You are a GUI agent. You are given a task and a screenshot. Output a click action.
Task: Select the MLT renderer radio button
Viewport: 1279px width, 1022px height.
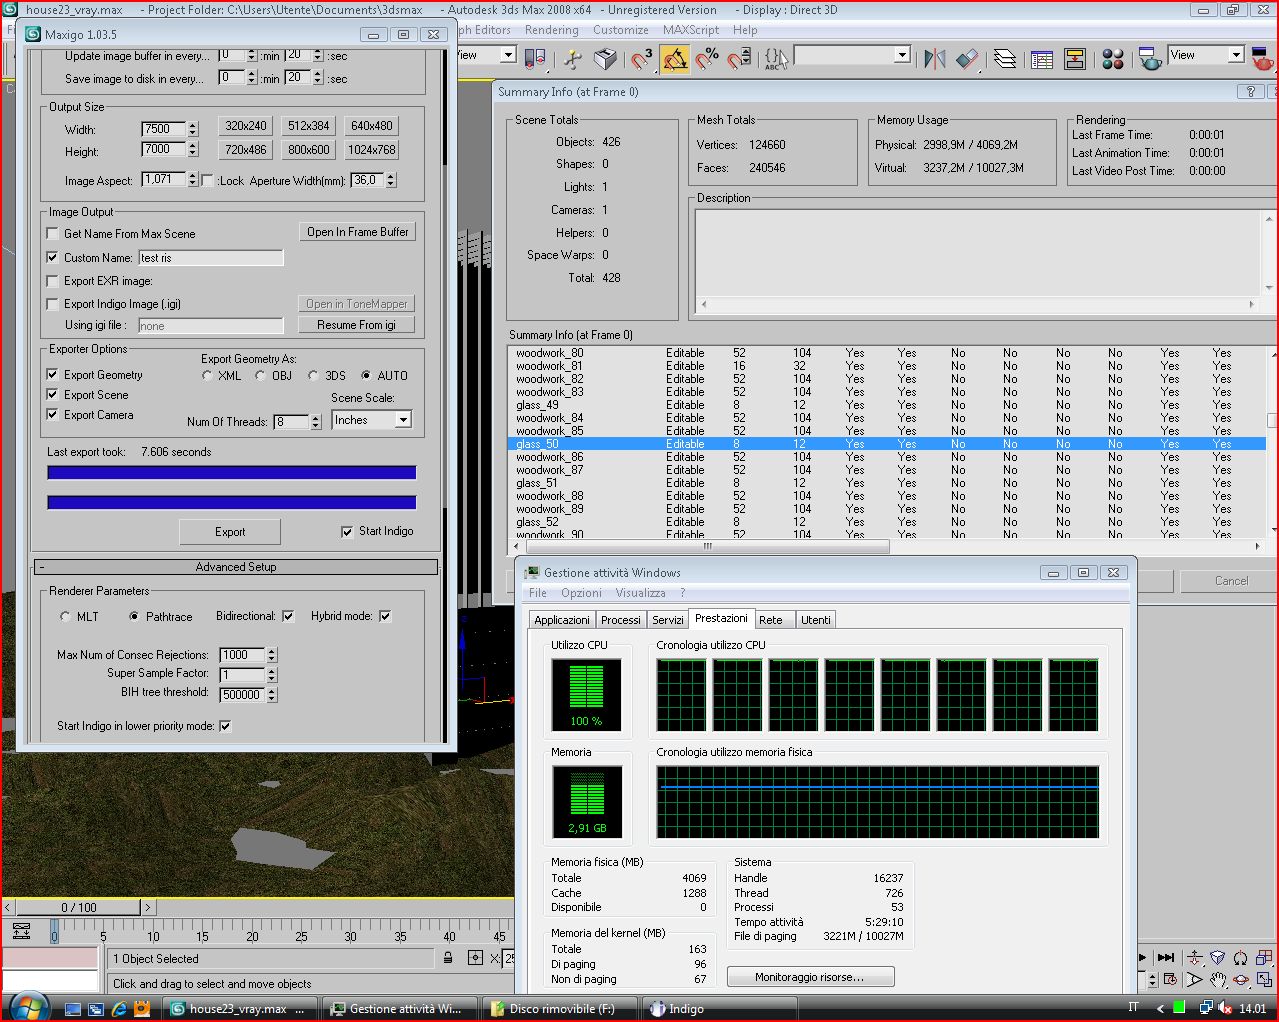point(66,617)
